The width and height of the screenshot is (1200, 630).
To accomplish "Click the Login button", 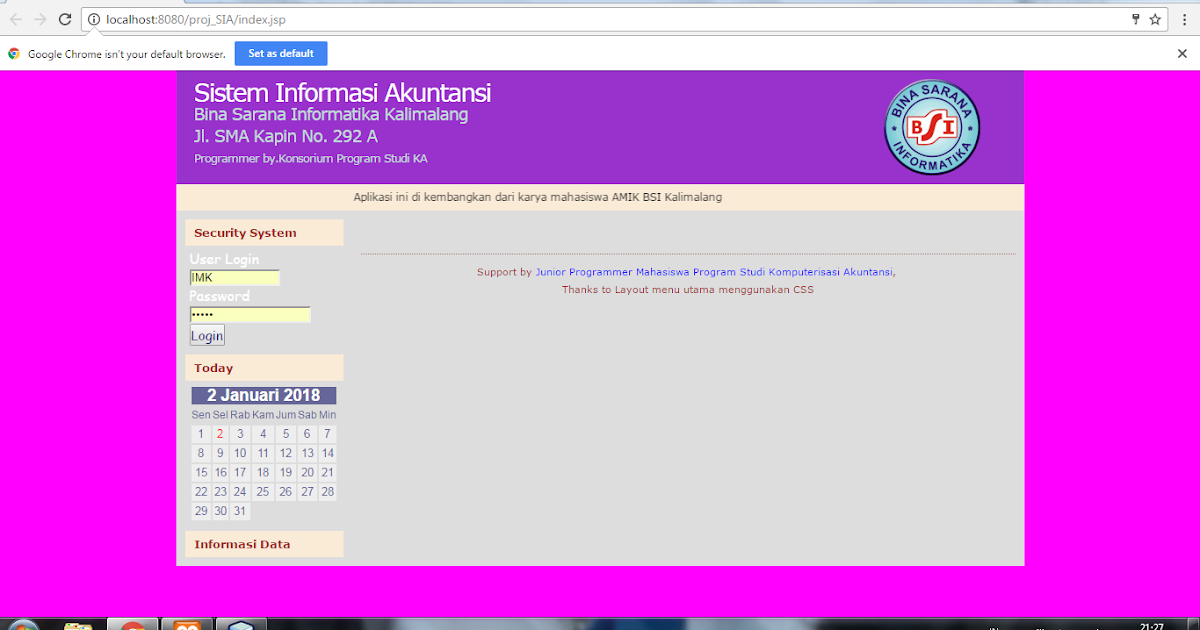I will point(207,336).
